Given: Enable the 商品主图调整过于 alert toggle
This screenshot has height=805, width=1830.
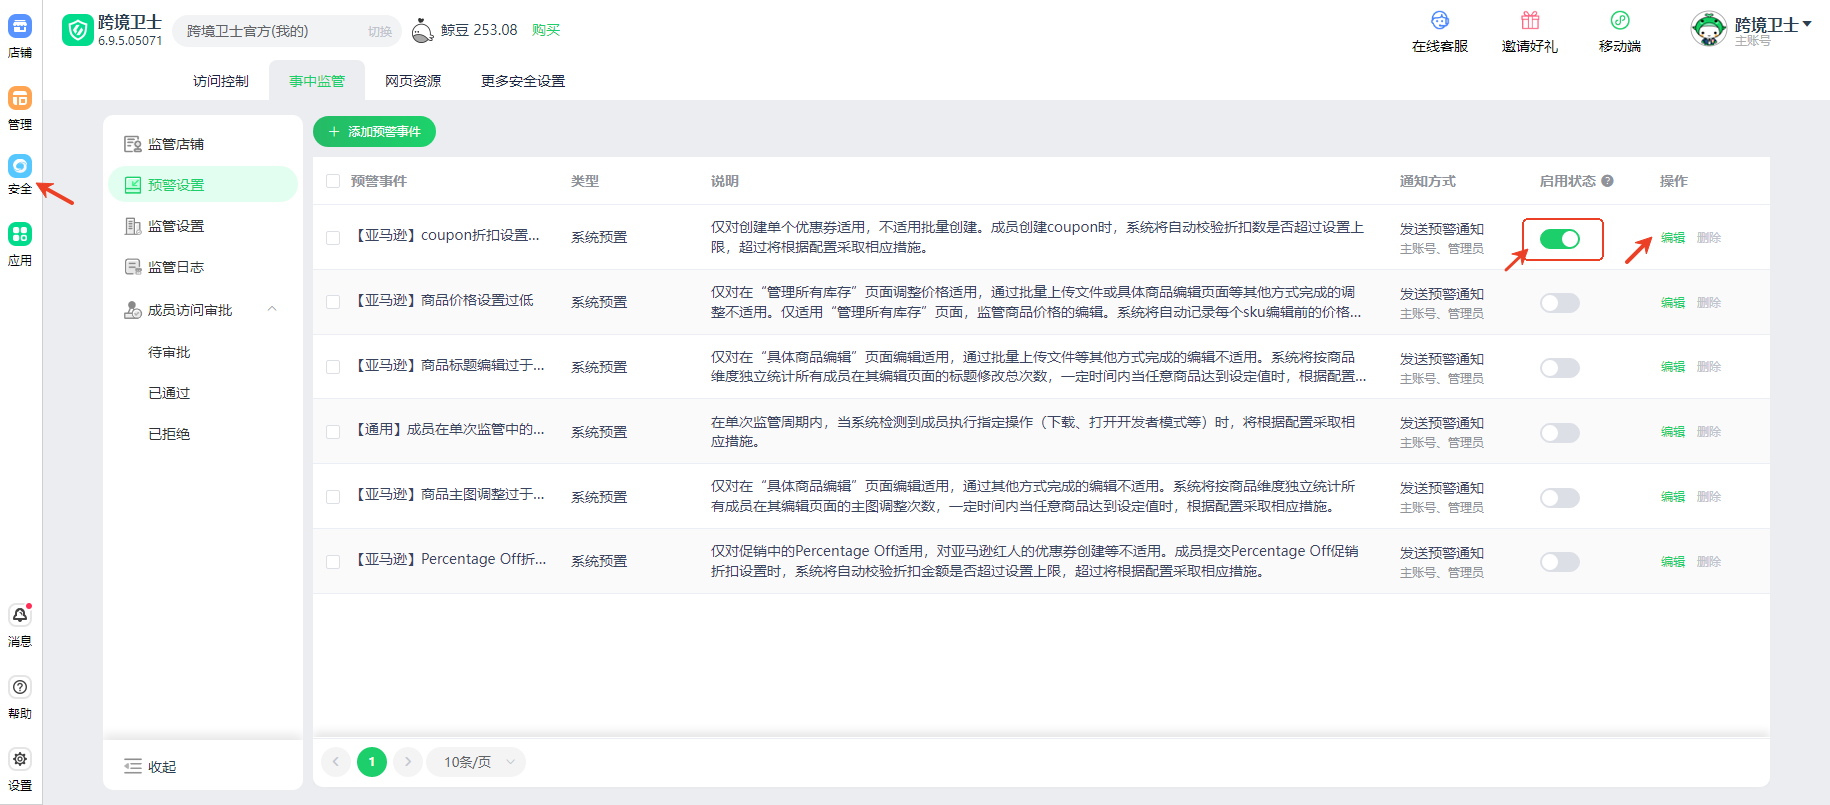Looking at the screenshot, I should click(x=1560, y=498).
